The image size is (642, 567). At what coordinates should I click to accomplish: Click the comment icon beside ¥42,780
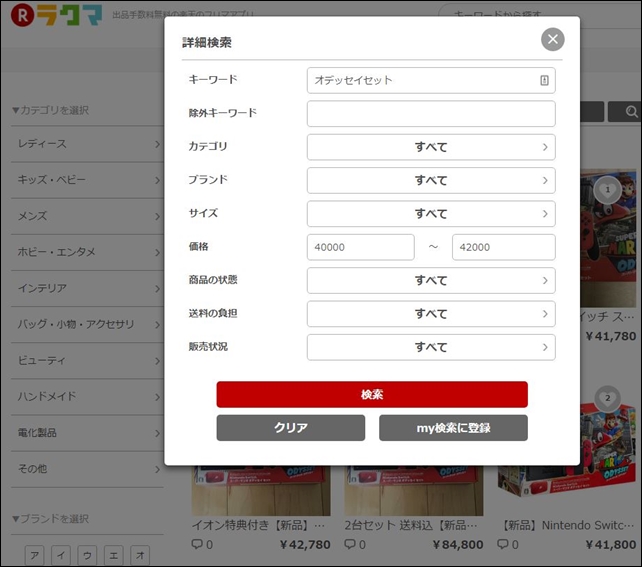pos(197,544)
